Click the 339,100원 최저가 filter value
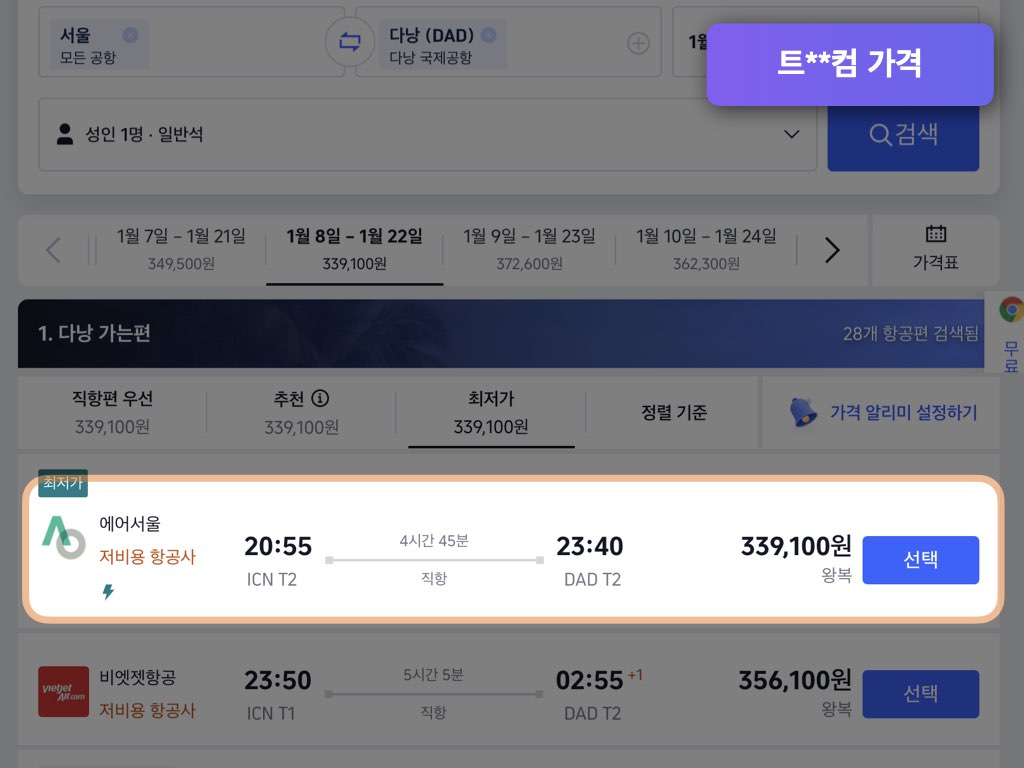Viewport: 1024px width, 768px height. click(490, 427)
